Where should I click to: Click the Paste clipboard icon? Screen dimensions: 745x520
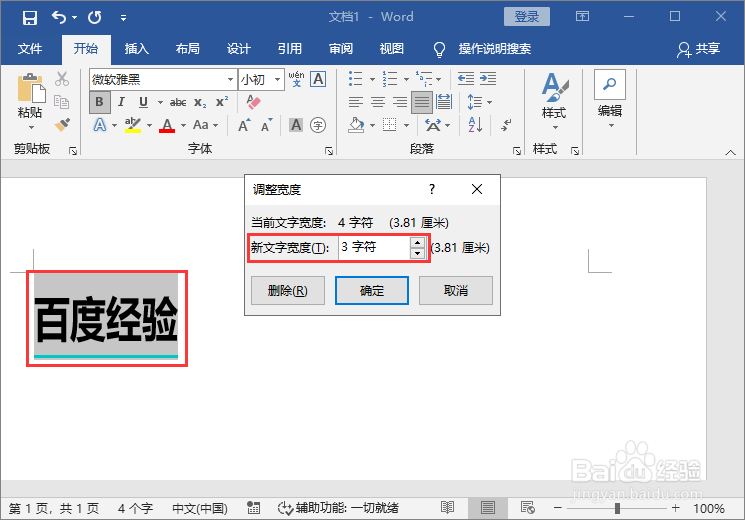[30, 88]
